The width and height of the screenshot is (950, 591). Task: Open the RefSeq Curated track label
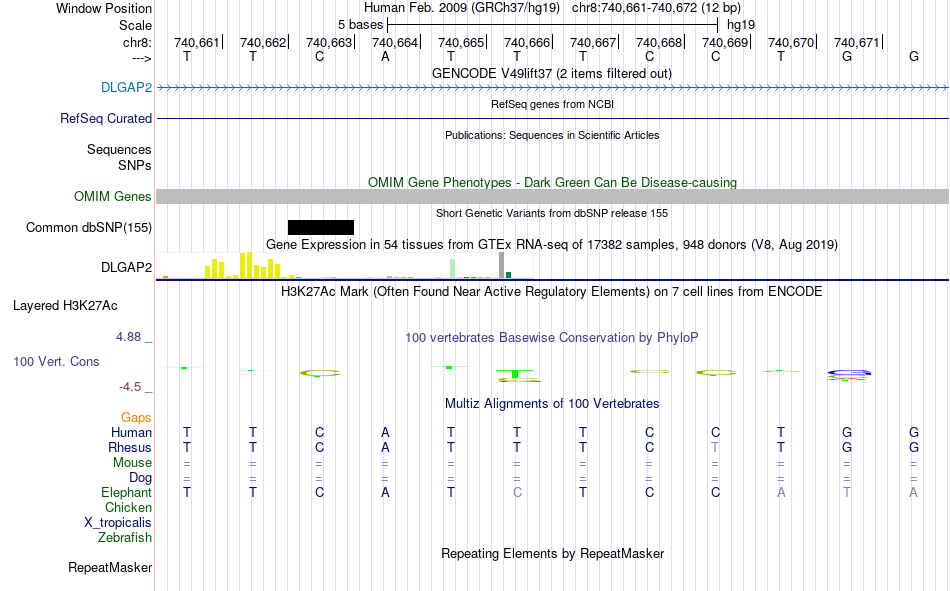click(x=106, y=118)
